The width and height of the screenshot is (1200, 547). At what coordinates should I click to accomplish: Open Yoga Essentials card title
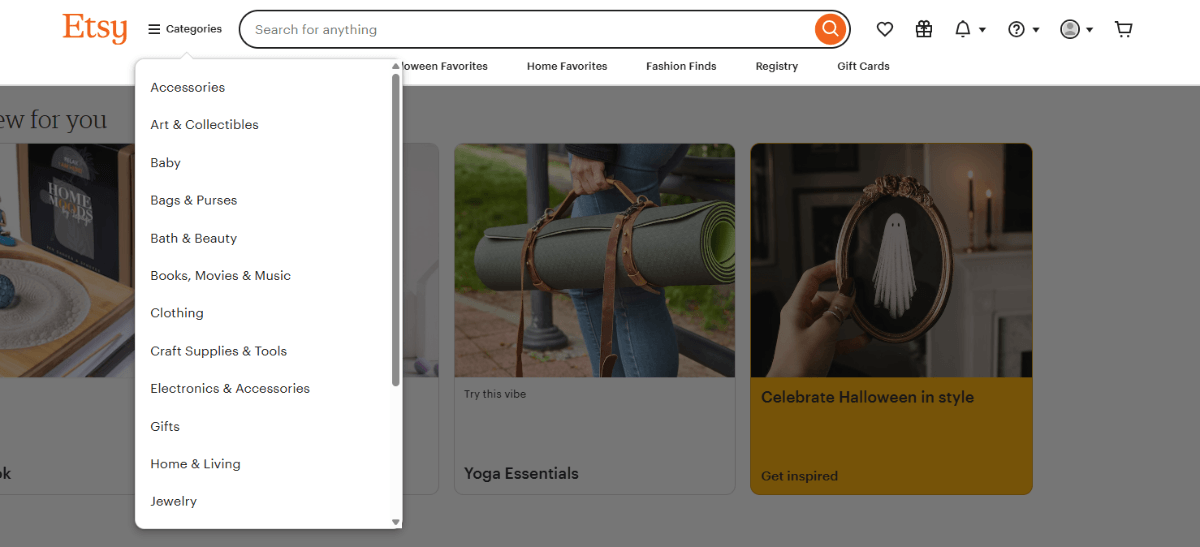(x=521, y=473)
